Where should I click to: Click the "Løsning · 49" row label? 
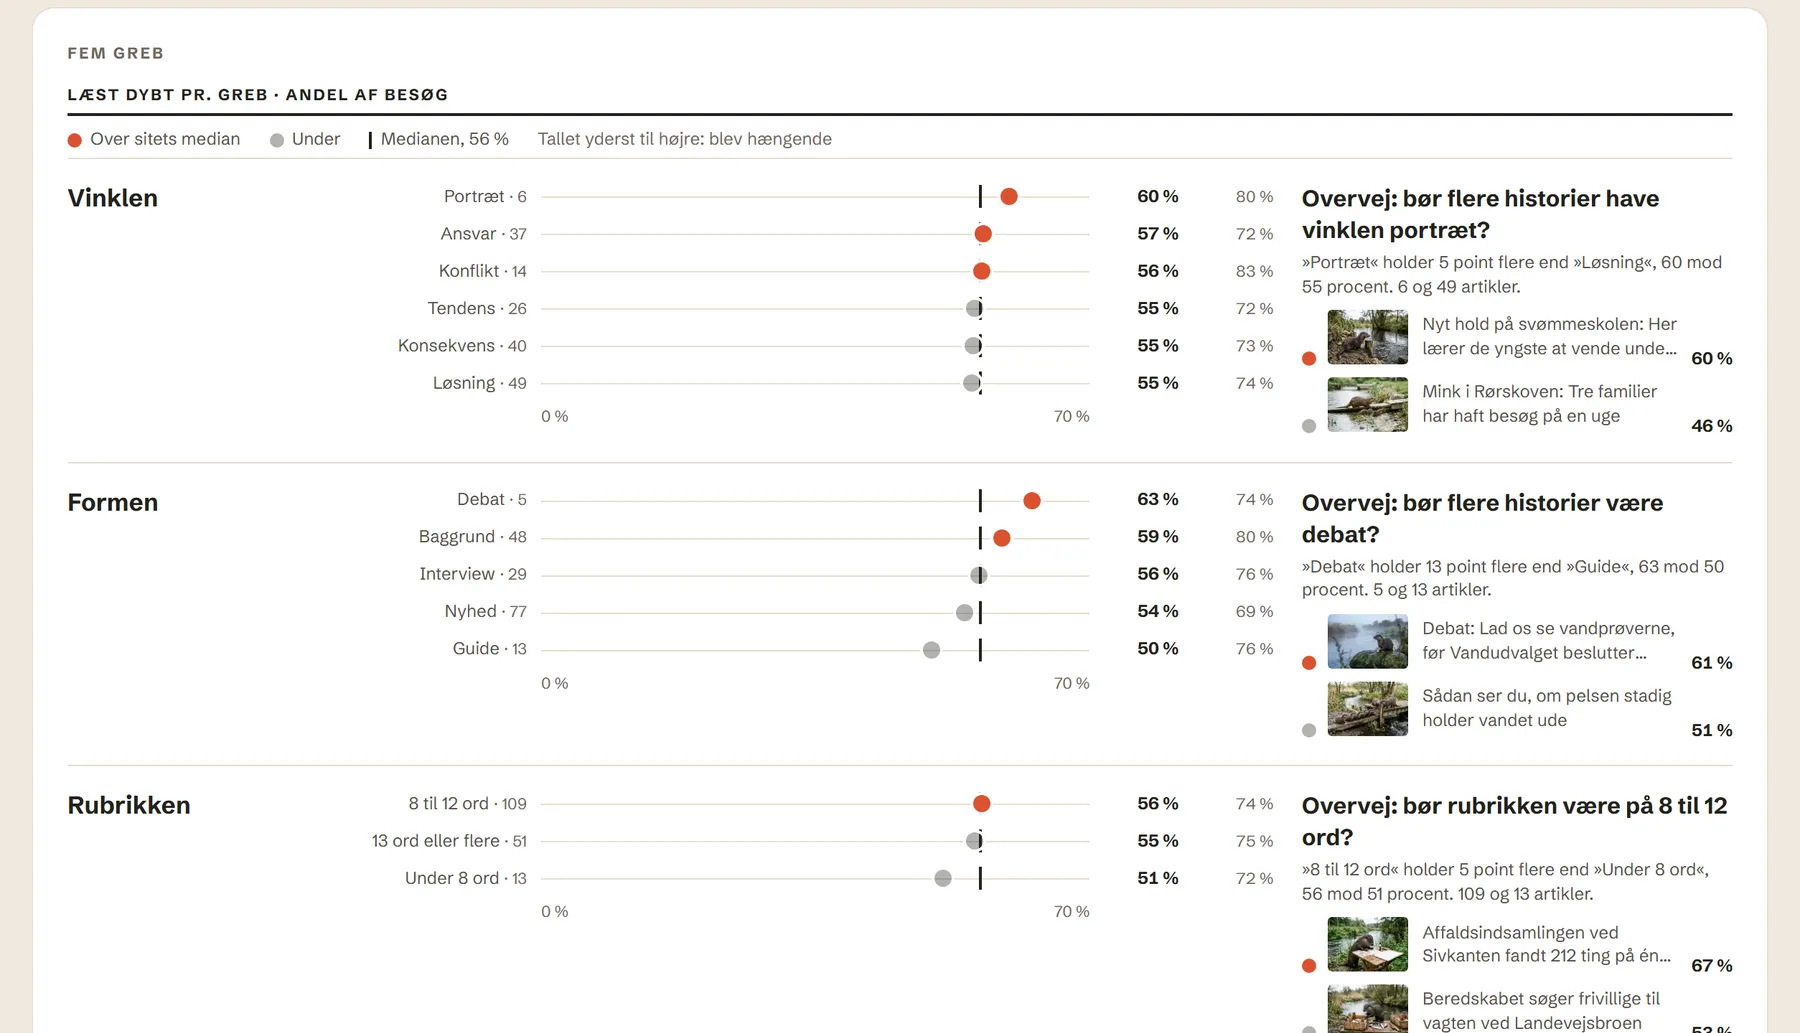click(x=479, y=383)
